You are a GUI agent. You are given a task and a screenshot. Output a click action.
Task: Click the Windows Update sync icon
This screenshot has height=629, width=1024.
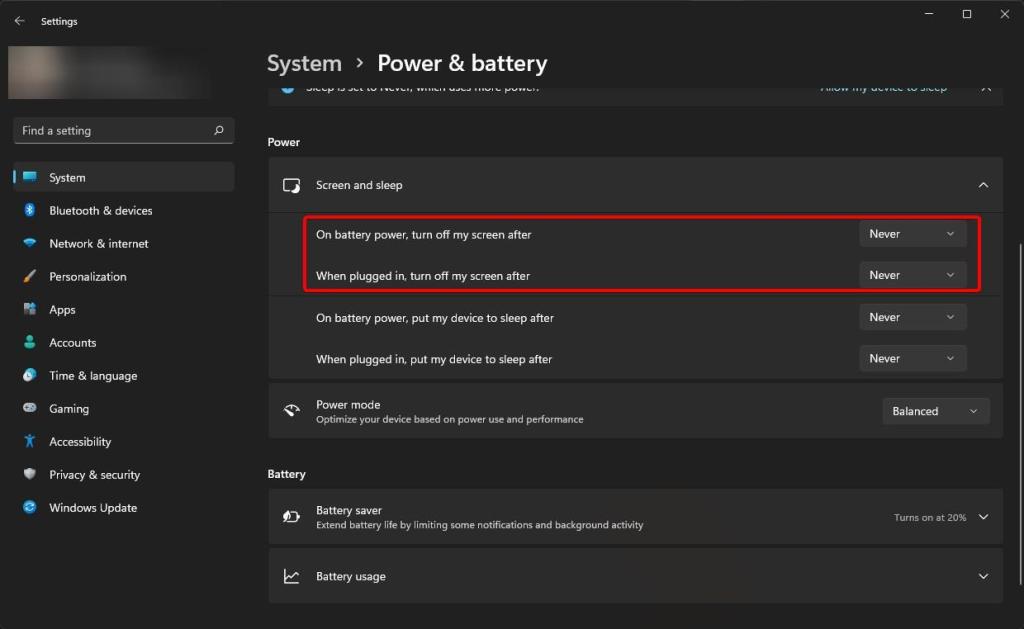29,507
